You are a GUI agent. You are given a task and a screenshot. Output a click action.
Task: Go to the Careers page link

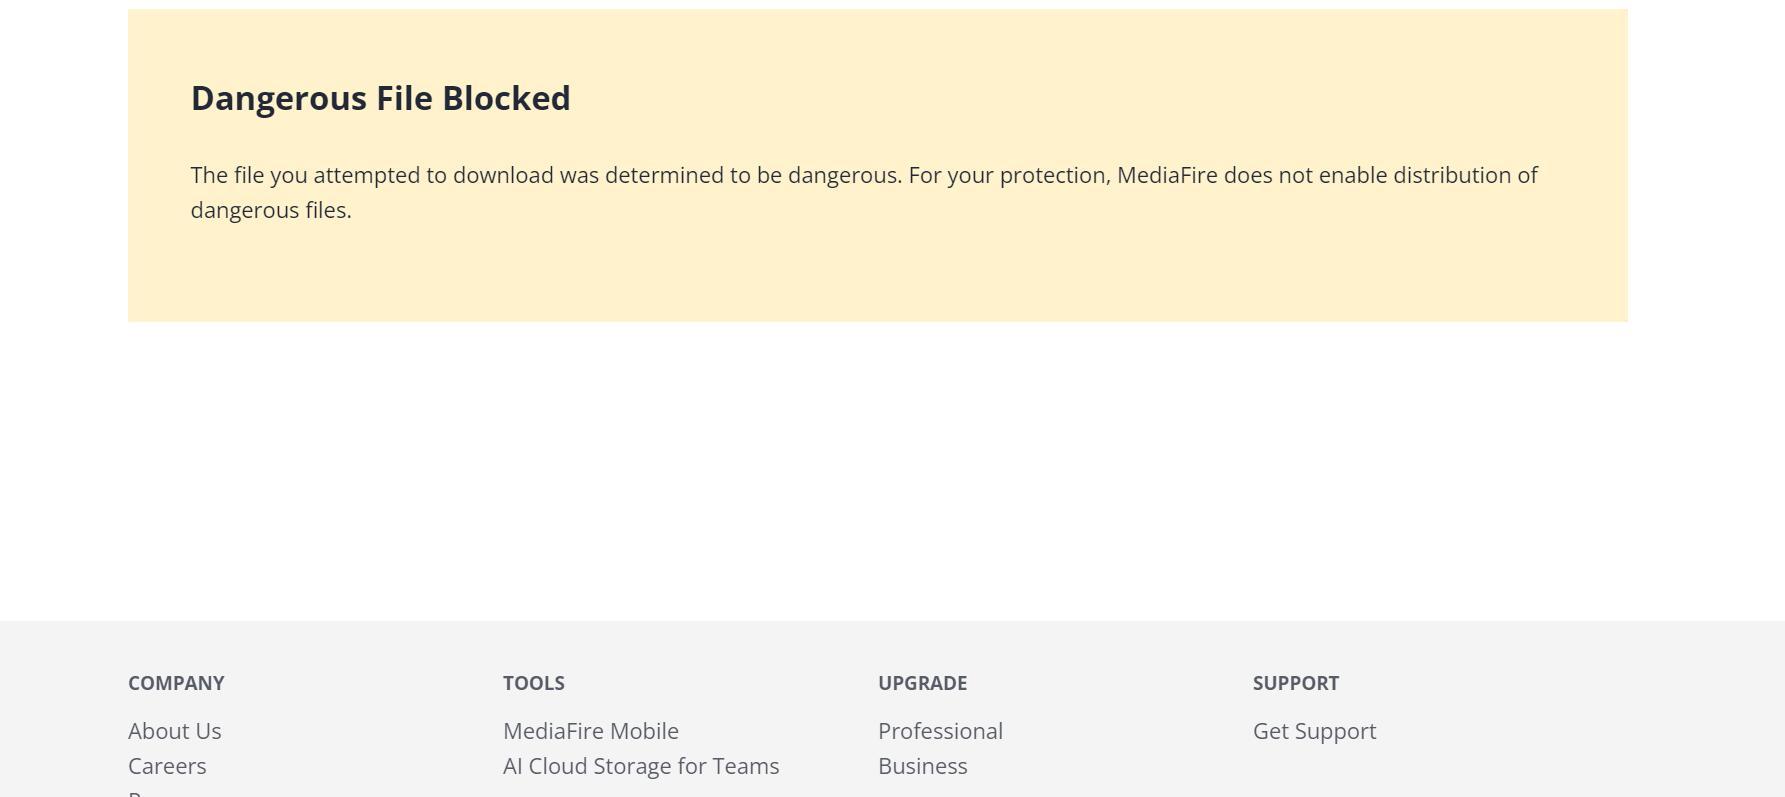167,766
